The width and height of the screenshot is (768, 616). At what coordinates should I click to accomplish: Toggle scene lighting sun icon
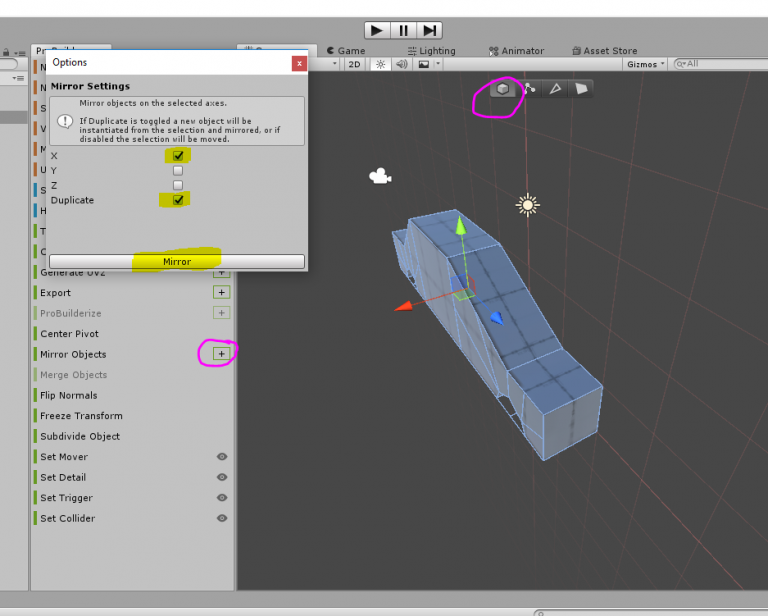pos(381,64)
